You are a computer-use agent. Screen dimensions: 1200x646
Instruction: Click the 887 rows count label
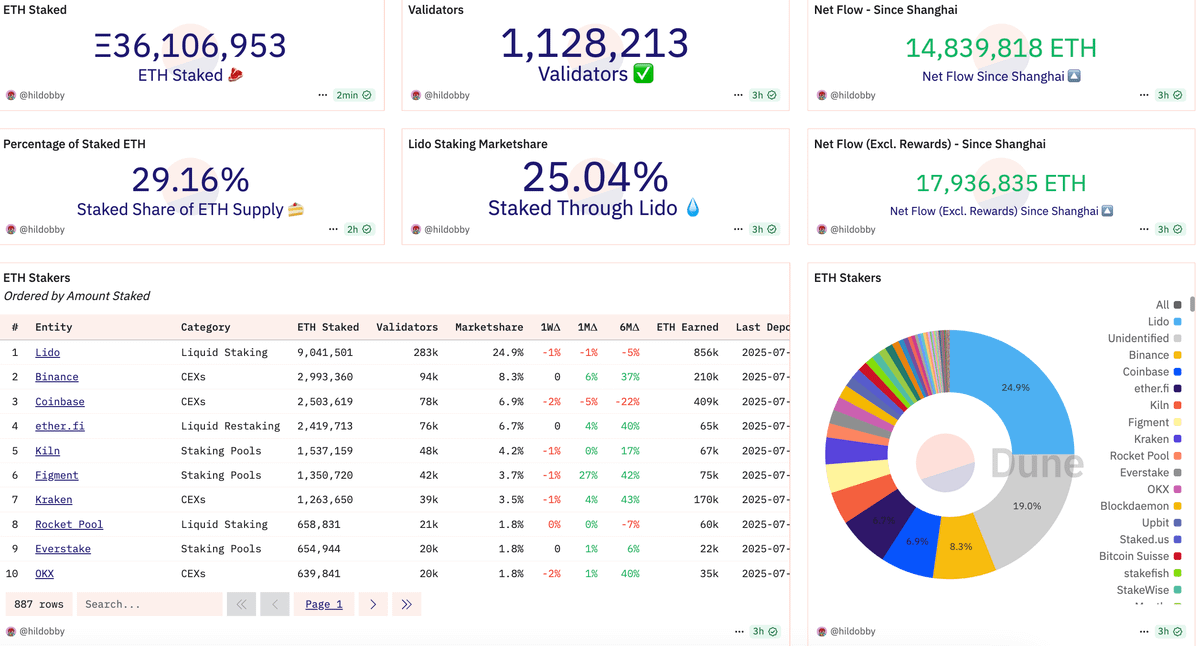pos(39,604)
